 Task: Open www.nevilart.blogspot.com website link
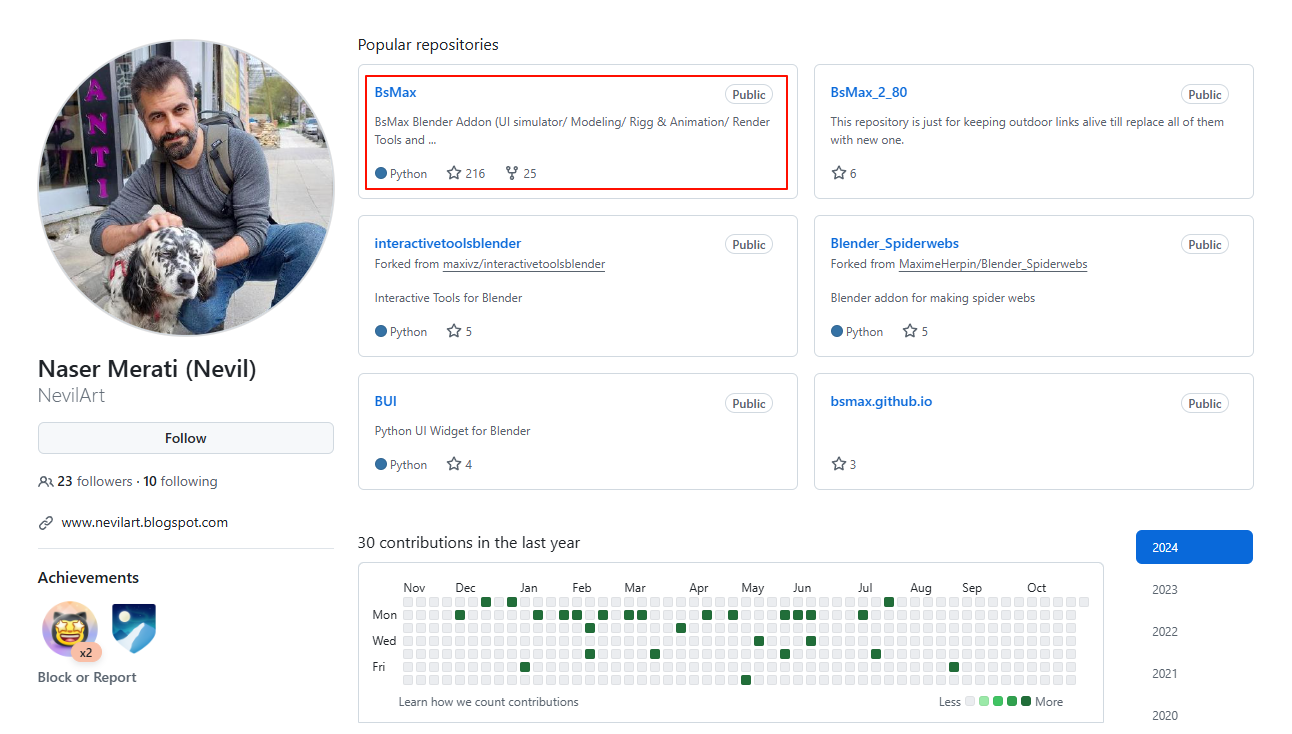pos(144,522)
